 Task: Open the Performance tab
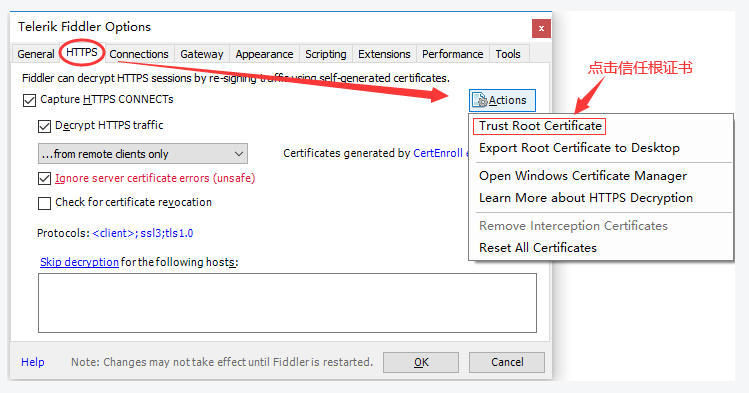[452, 54]
